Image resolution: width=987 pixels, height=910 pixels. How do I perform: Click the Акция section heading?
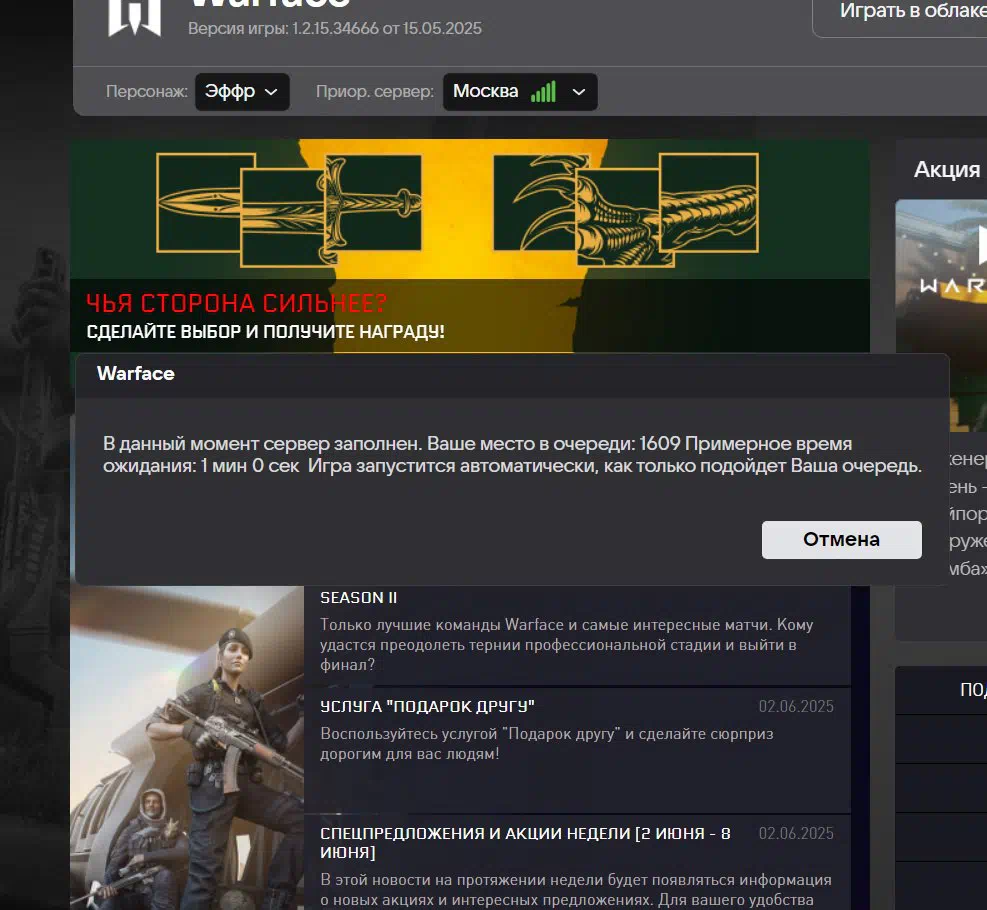tap(947, 169)
